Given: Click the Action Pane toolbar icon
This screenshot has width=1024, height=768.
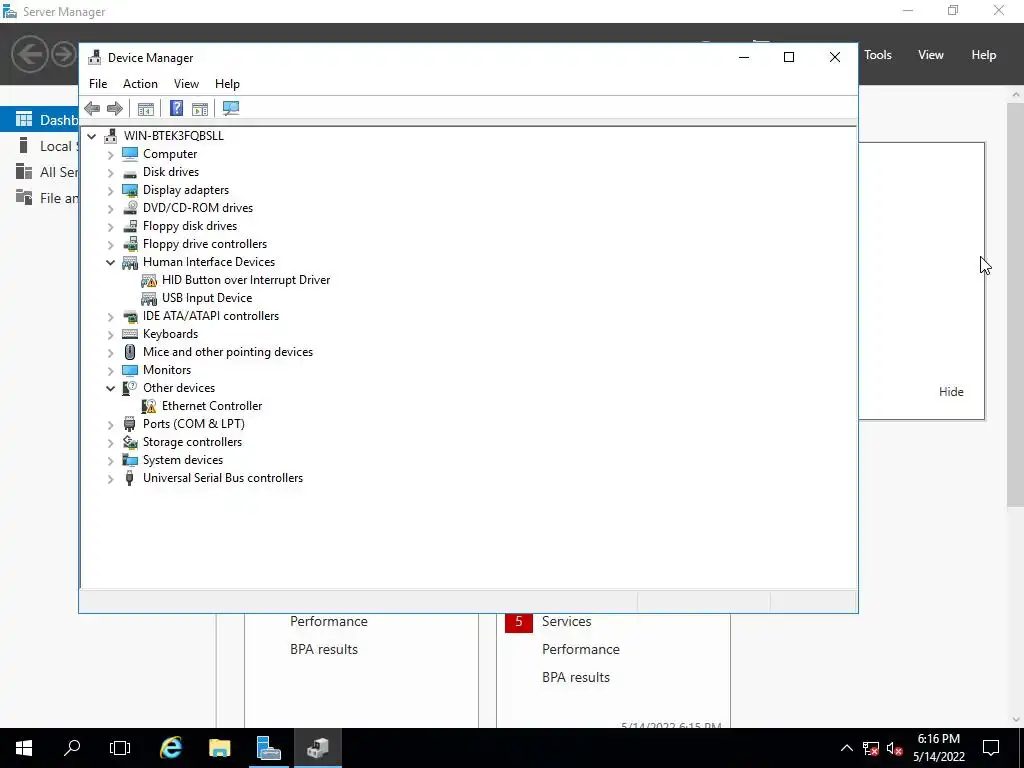Looking at the screenshot, I should click(x=200, y=108).
